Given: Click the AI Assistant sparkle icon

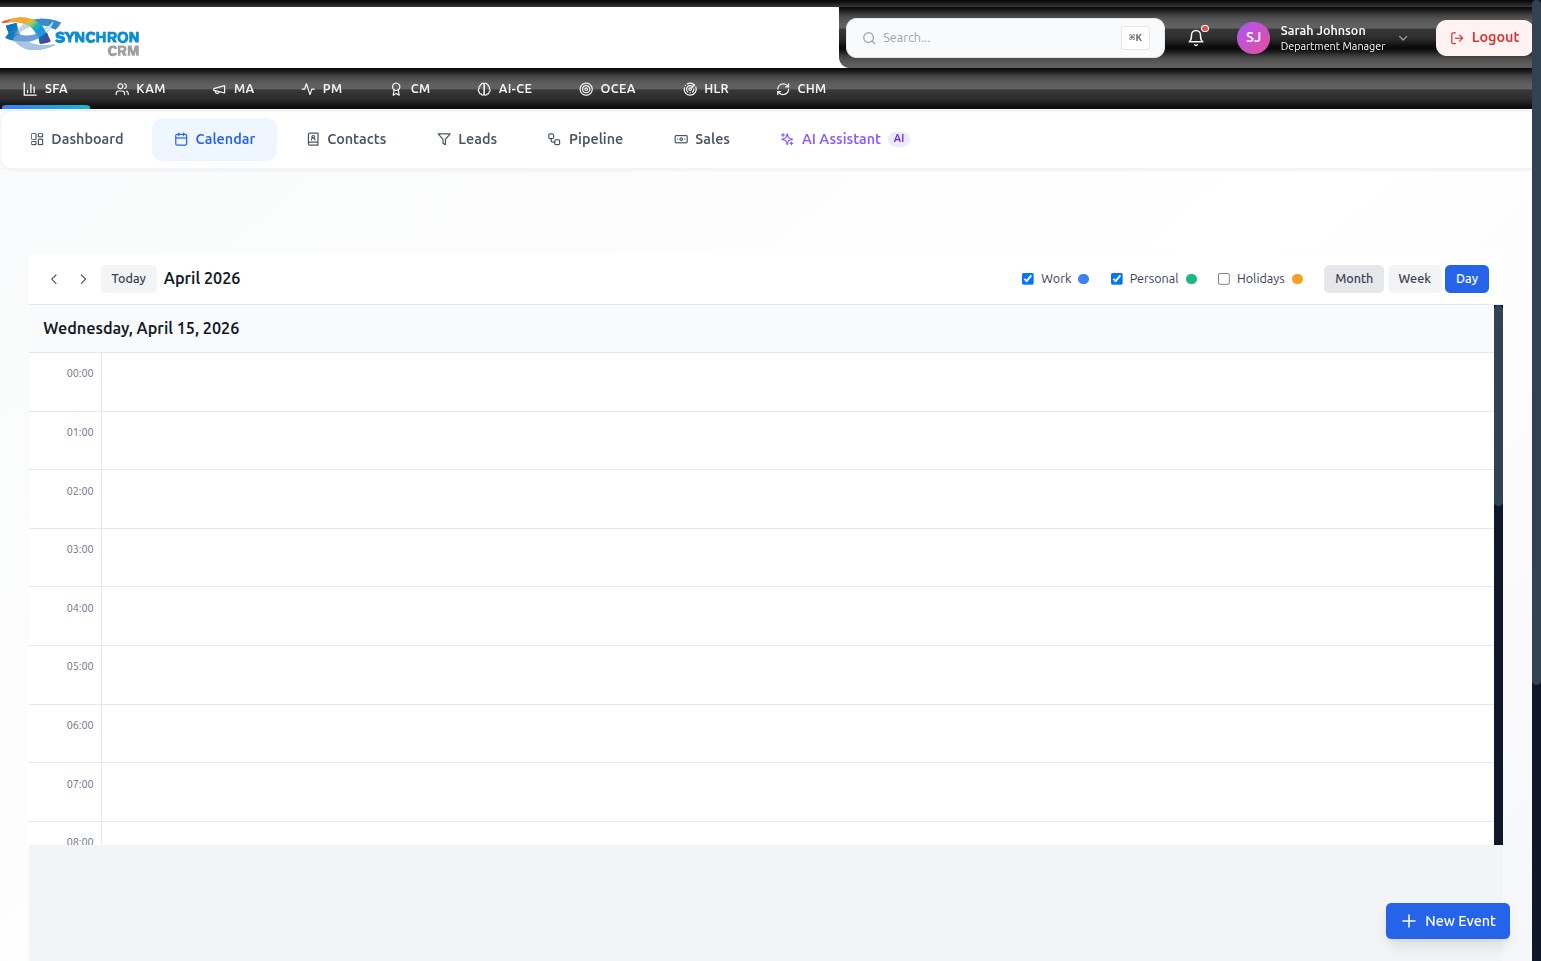Looking at the screenshot, I should (x=787, y=139).
